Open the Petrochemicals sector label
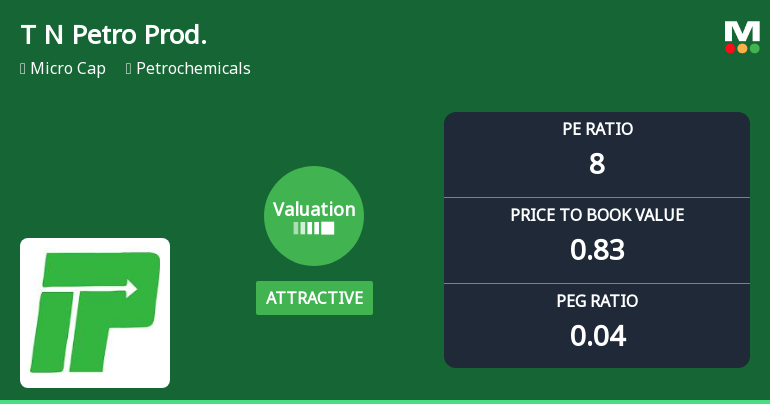Screen dimensions: 770x404 click(x=193, y=69)
